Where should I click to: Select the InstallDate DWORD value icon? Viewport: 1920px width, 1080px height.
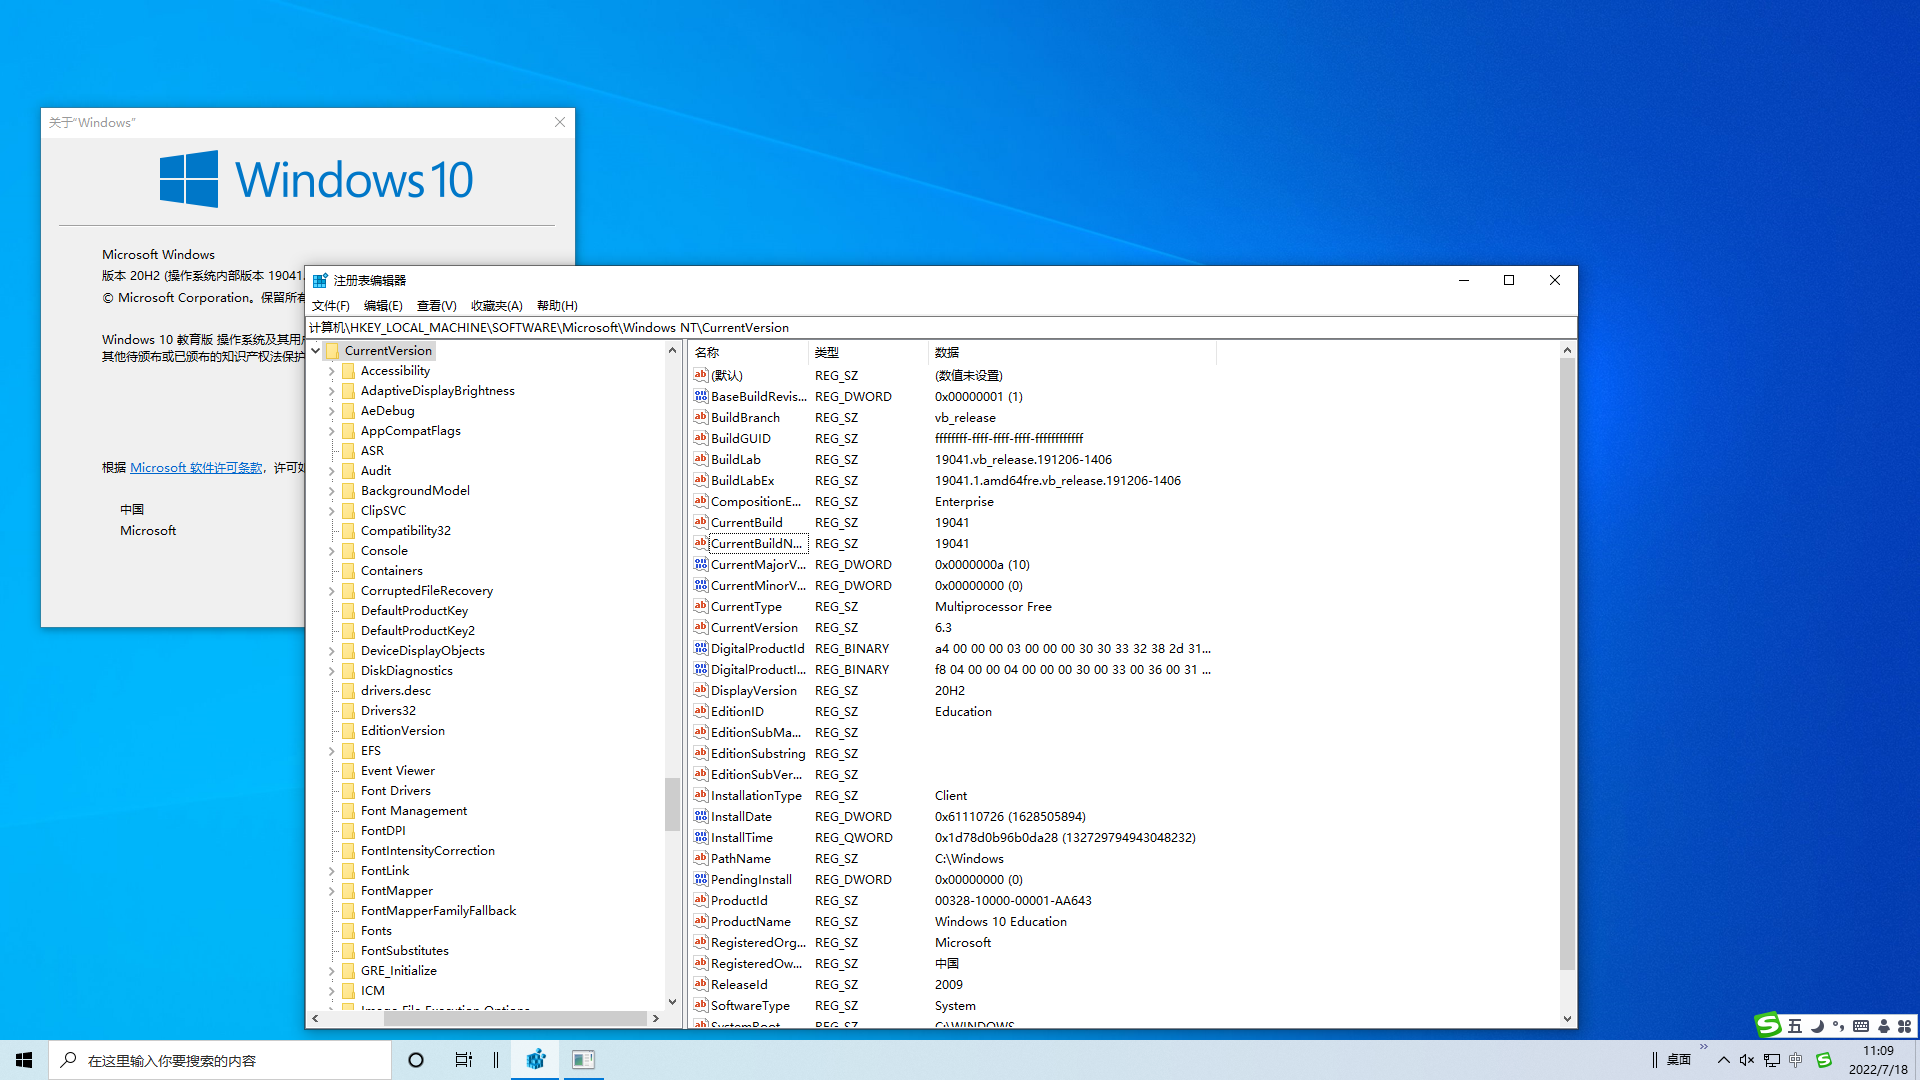[700, 816]
